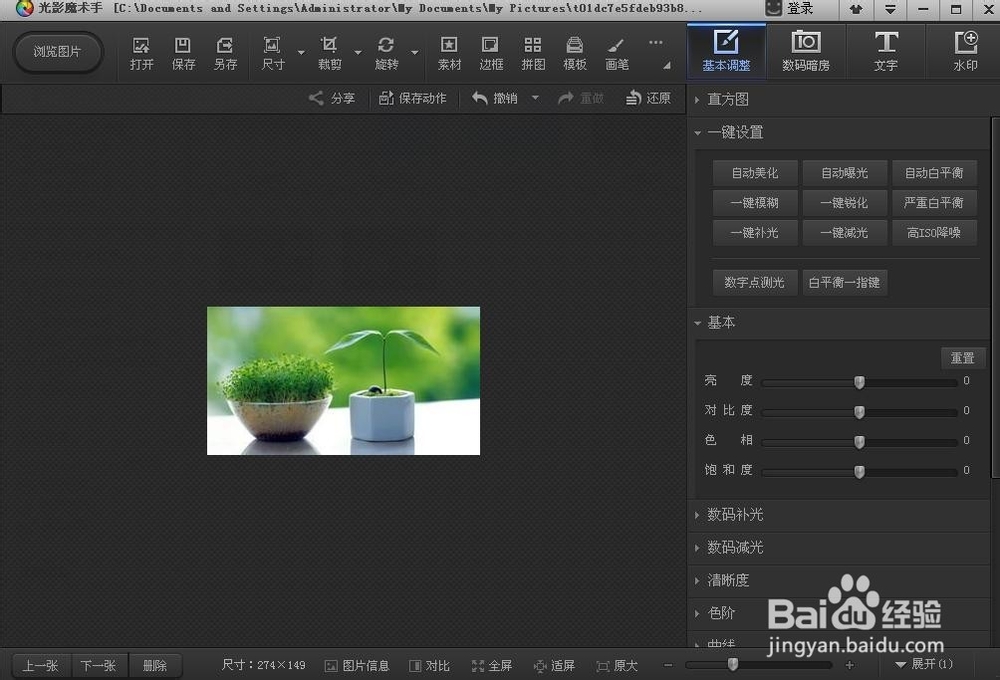Enter 全屏 fullscreen mode
The width and height of the screenshot is (1000, 680).
(x=492, y=666)
